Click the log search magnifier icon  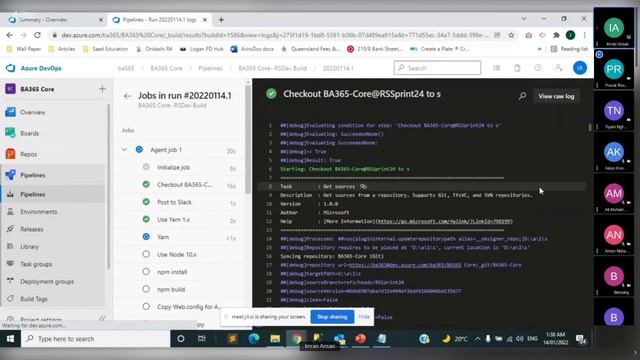pos(522,96)
